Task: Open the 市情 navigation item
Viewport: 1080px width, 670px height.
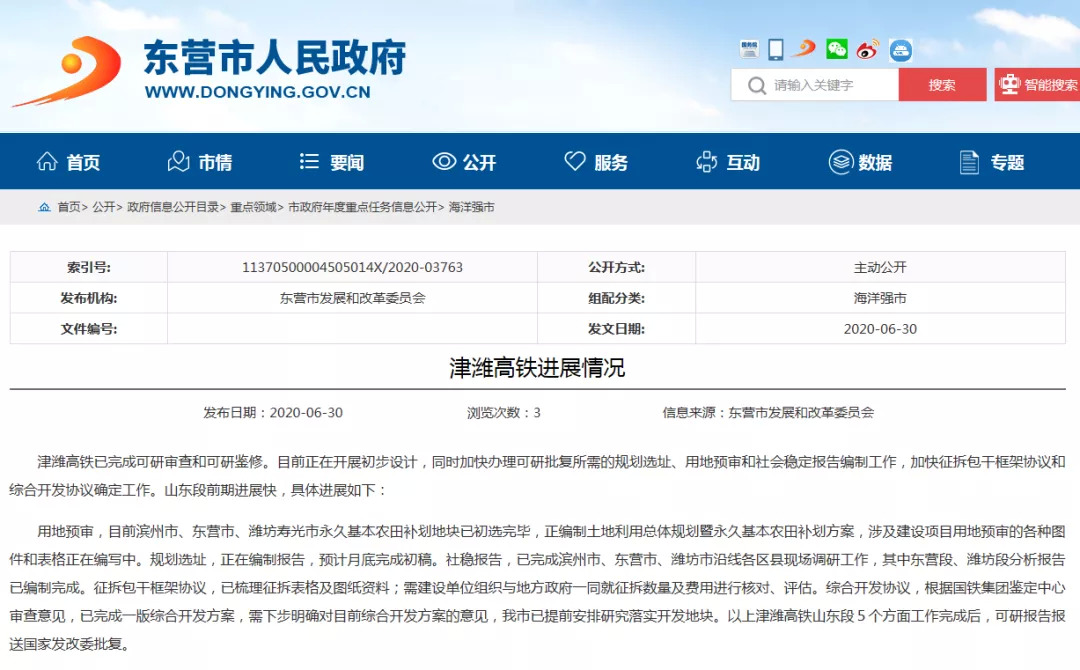Action: pyautogui.click(x=200, y=162)
